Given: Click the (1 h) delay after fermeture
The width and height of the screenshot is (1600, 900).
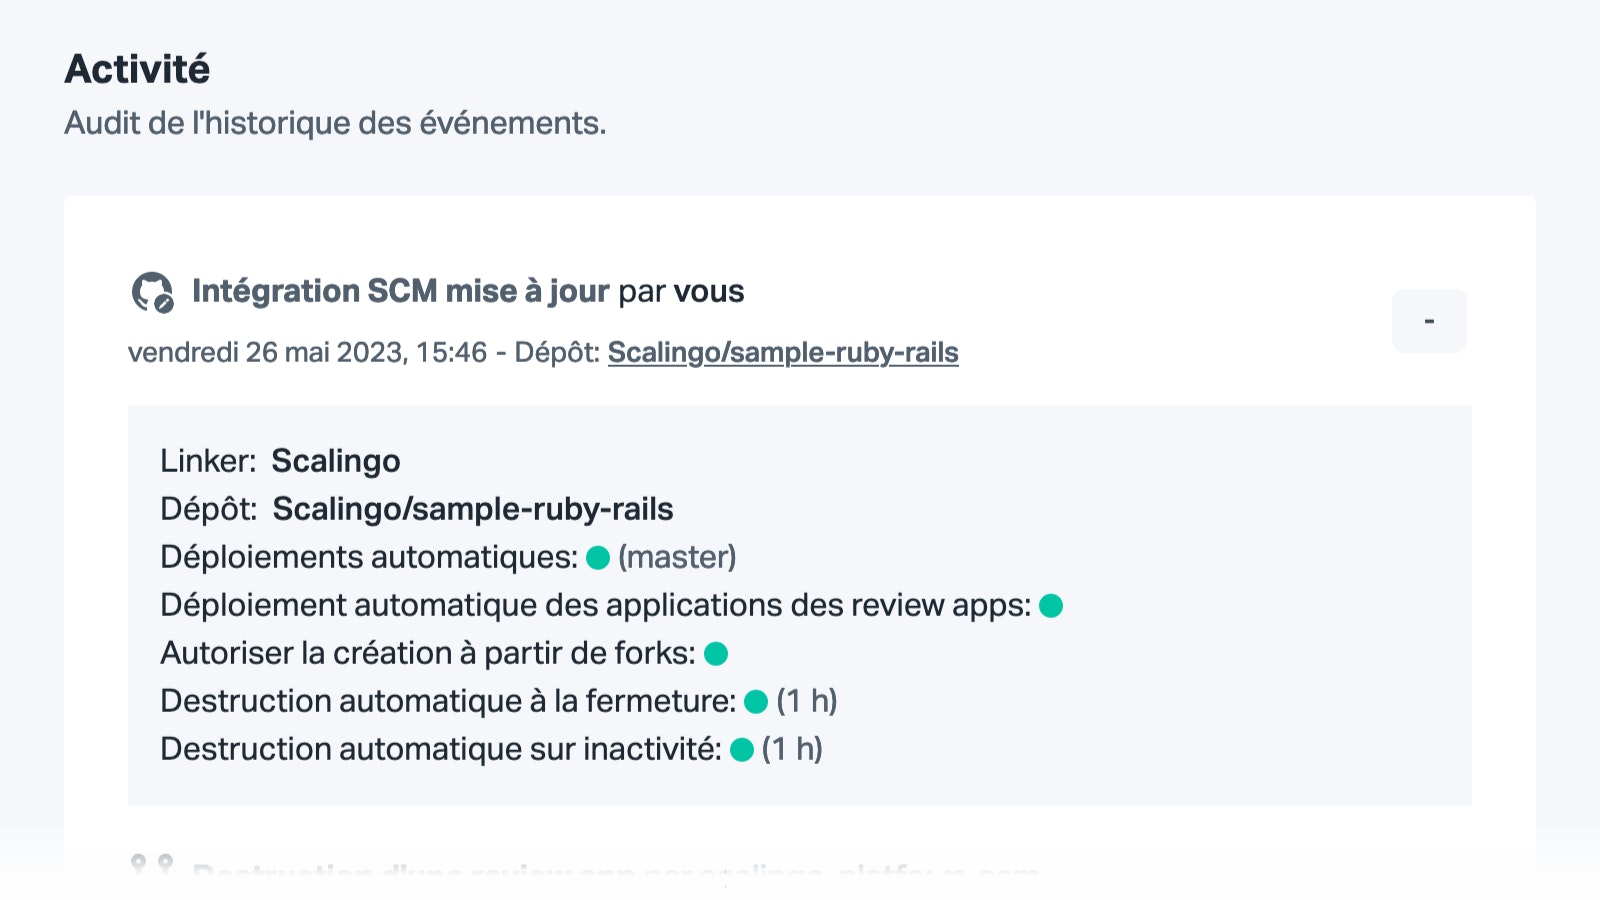Looking at the screenshot, I should click(x=807, y=701).
